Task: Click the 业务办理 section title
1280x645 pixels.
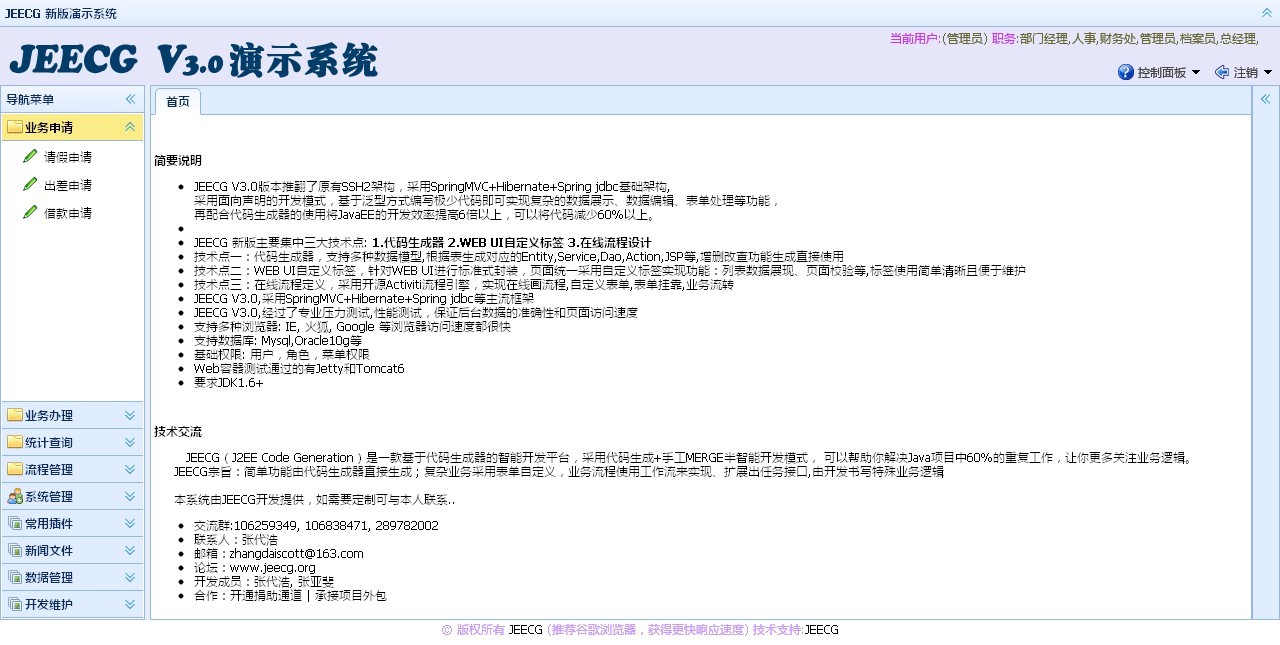Action: click(49, 415)
